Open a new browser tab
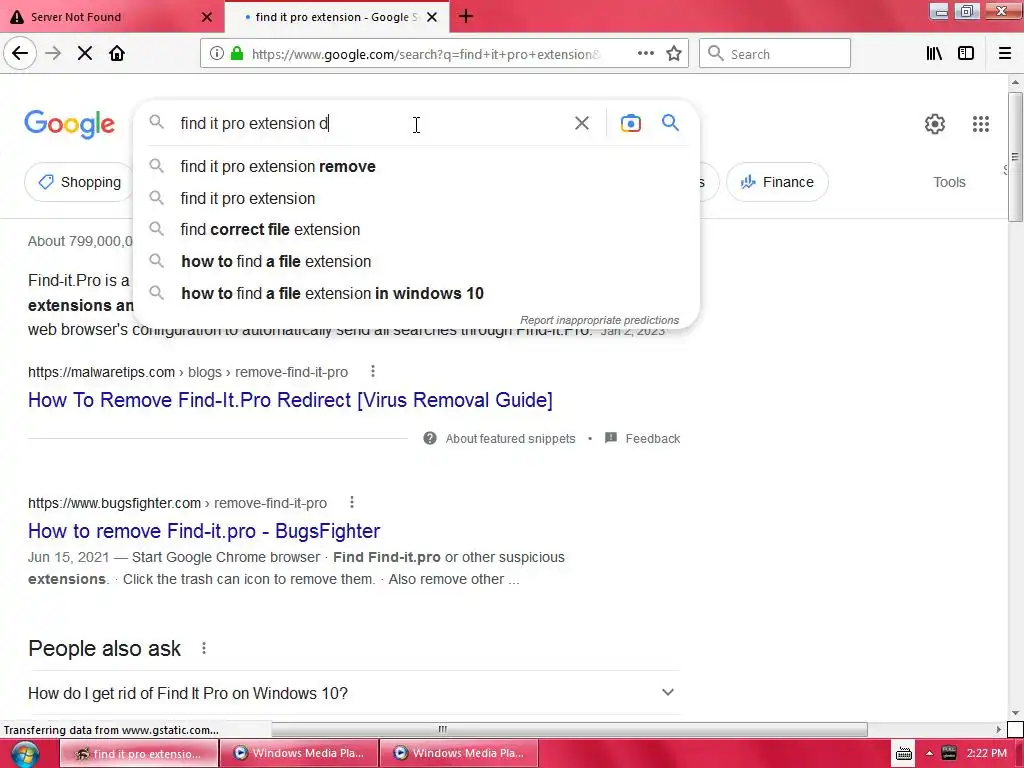Viewport: 1024px width, 768px height. pyautogui.click(x=466, y=16)
